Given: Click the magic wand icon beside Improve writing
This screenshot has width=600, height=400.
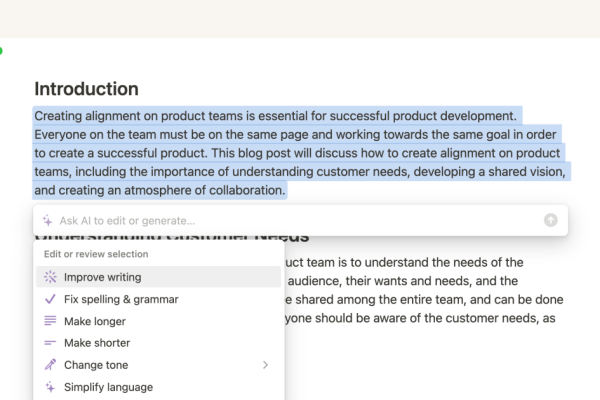Looking at the screenshot, I should click(x=50, y=277).
